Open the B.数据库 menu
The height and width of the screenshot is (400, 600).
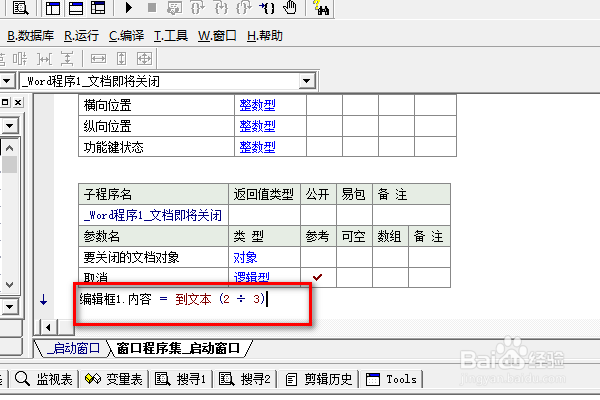coord(30,36)
